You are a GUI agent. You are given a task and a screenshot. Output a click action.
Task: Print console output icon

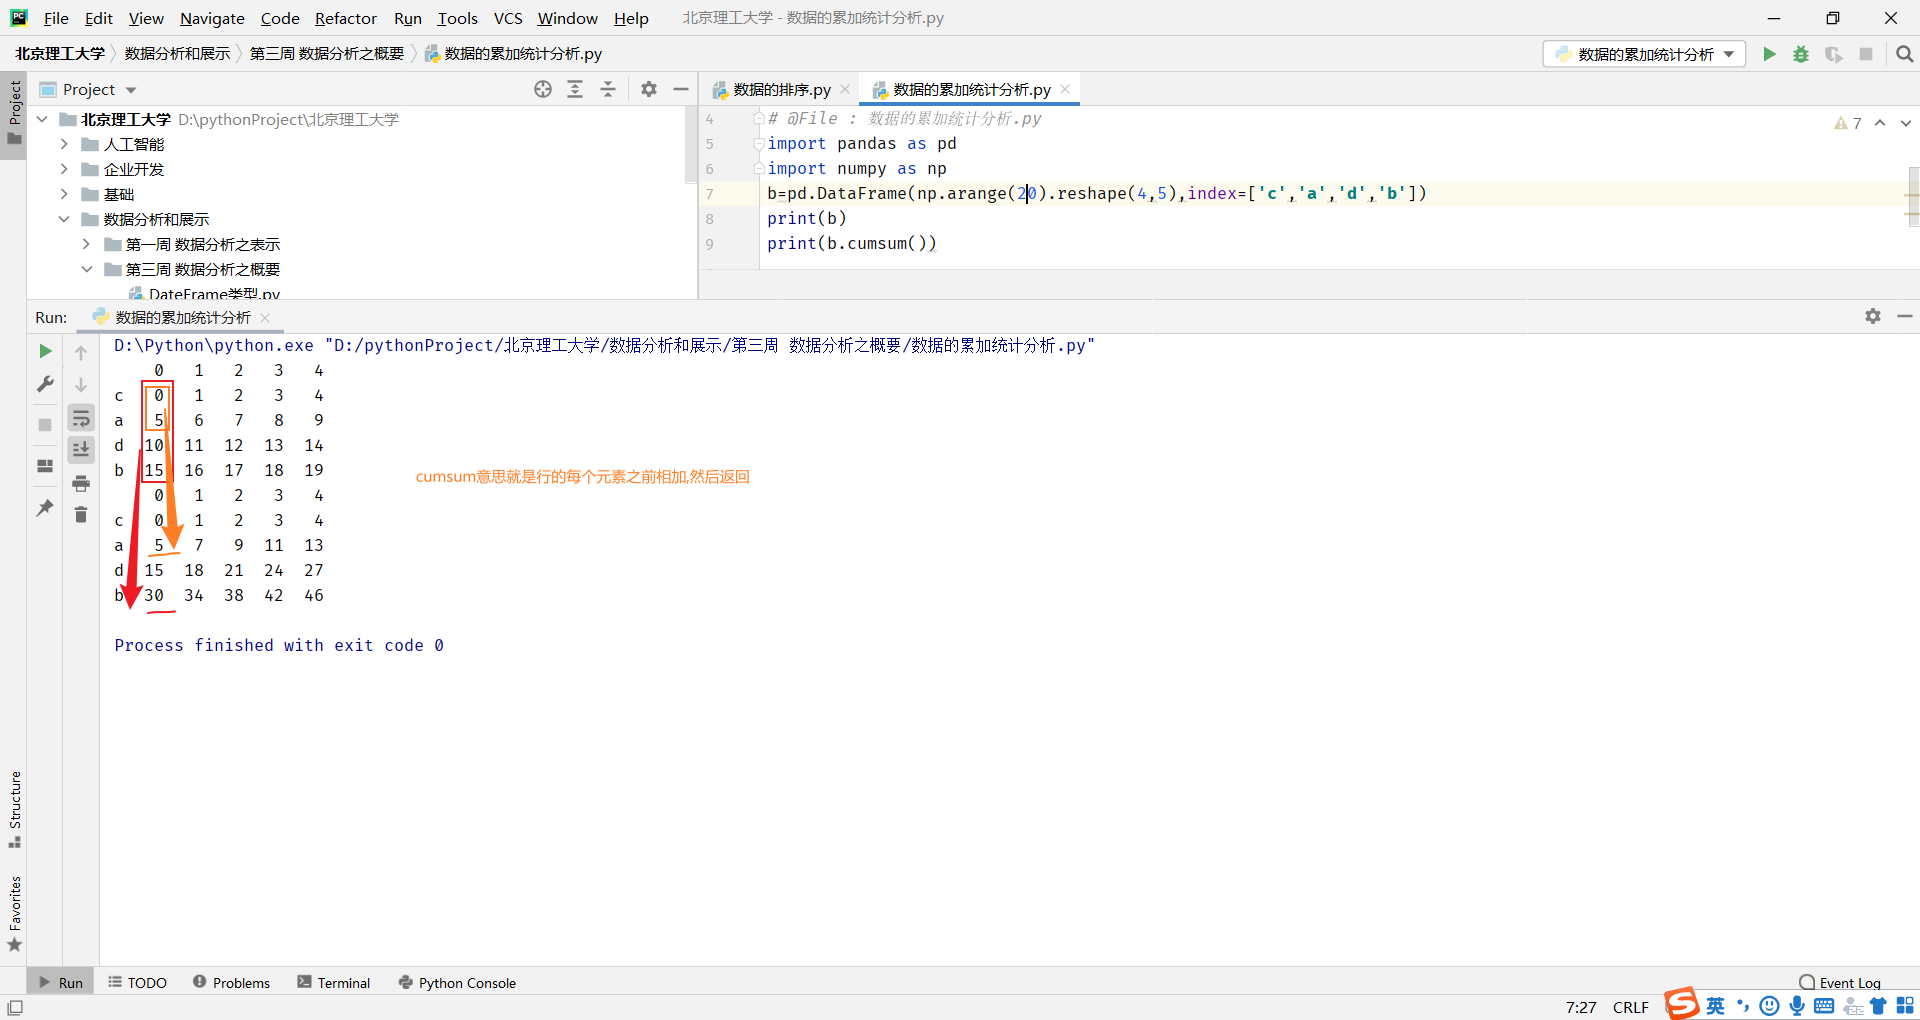coord(81,483)
